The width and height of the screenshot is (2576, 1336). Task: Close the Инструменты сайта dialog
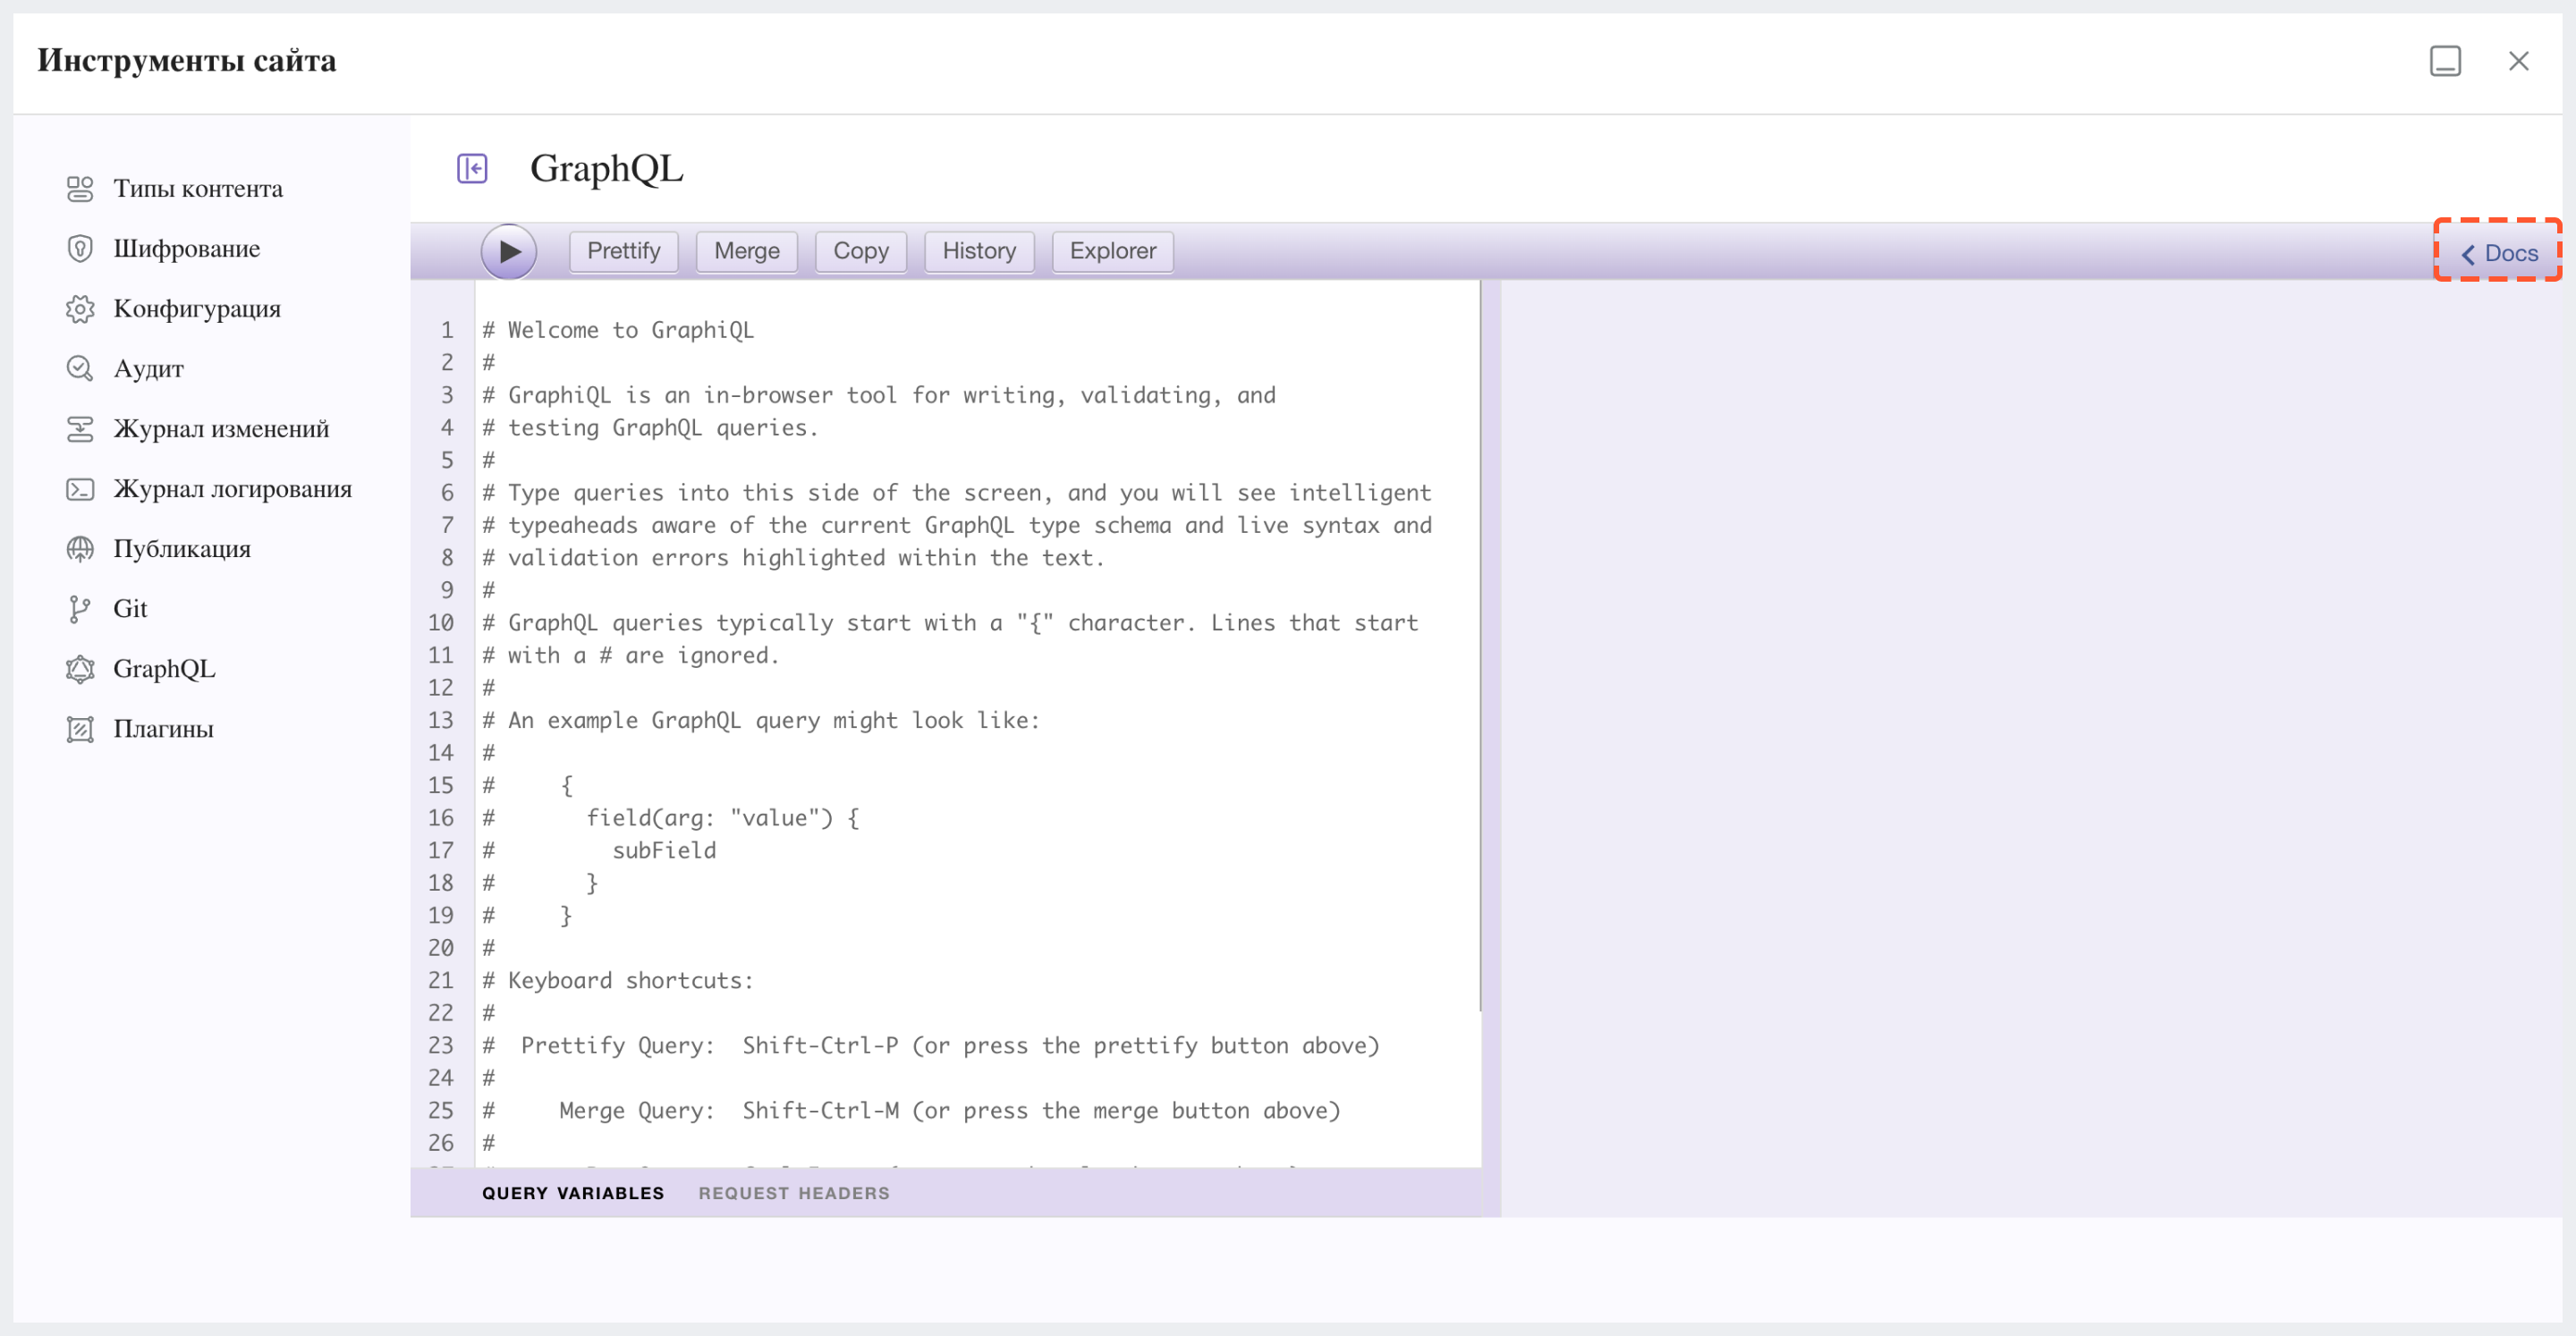pyautogui.click(x=2519, y=61)
